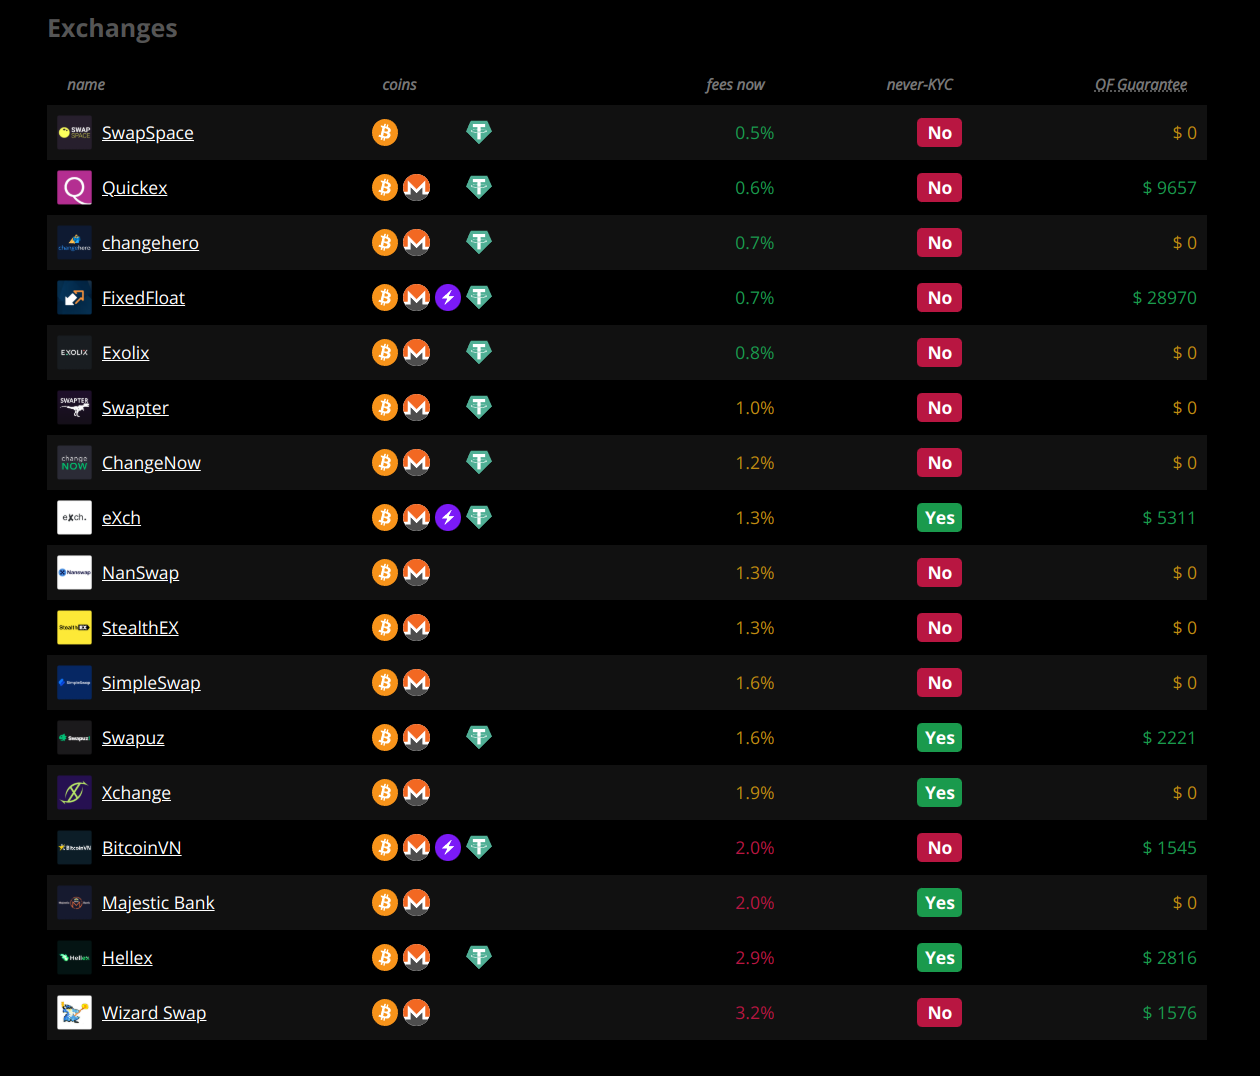The image size is (1260, 1076).
Task: Follow the ChangeNow exchange link
Action: (x=151, y=463)
